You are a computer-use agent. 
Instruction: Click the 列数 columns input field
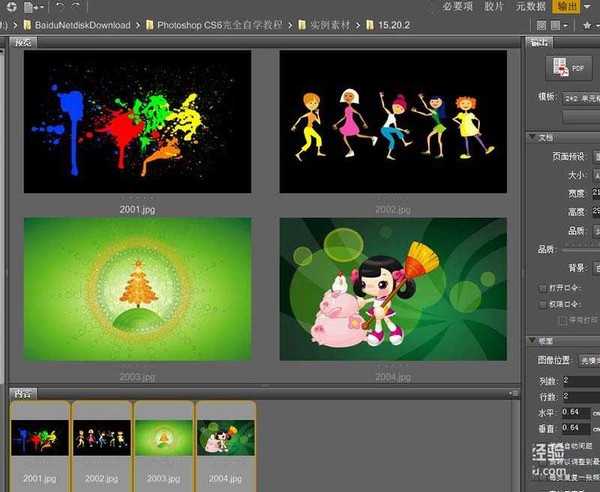pos(580,381)
